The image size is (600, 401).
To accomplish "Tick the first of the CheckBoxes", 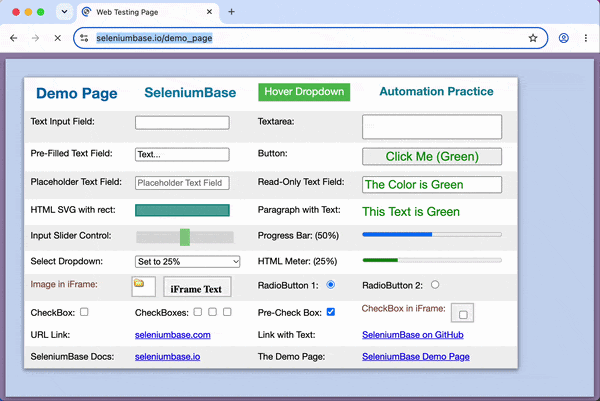I will coord(198,312).
